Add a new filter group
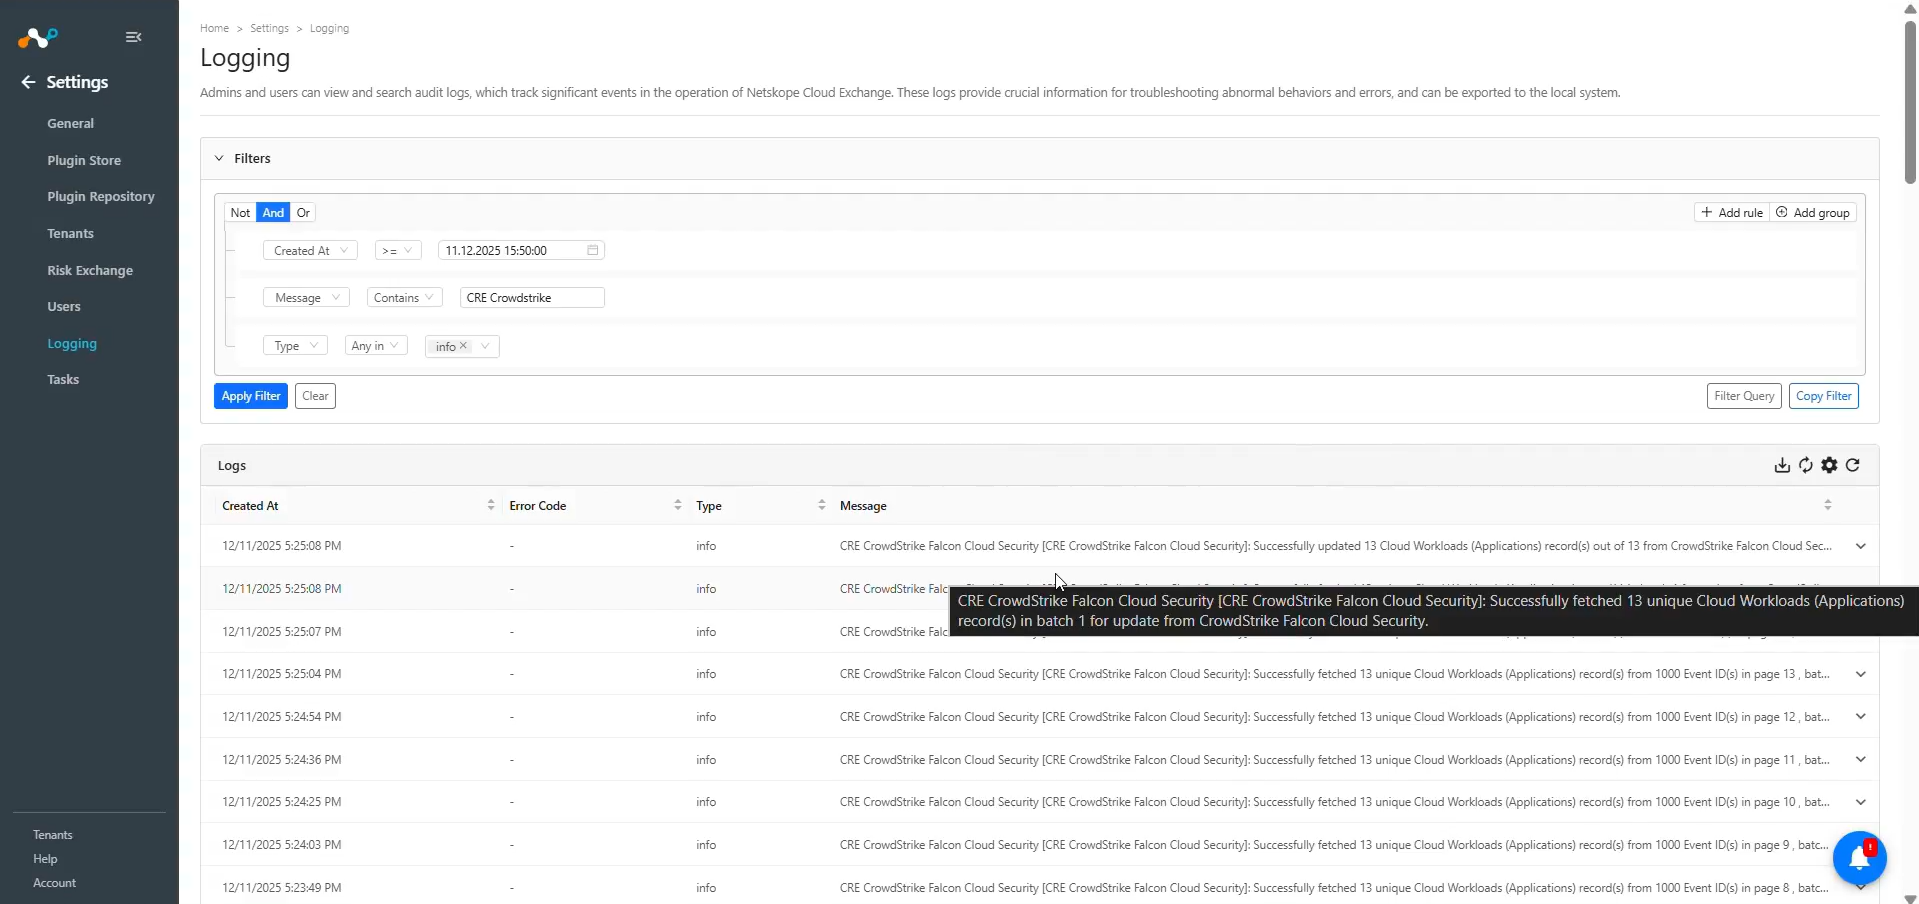This screenshot has width=1919, height=904. 1813,212
